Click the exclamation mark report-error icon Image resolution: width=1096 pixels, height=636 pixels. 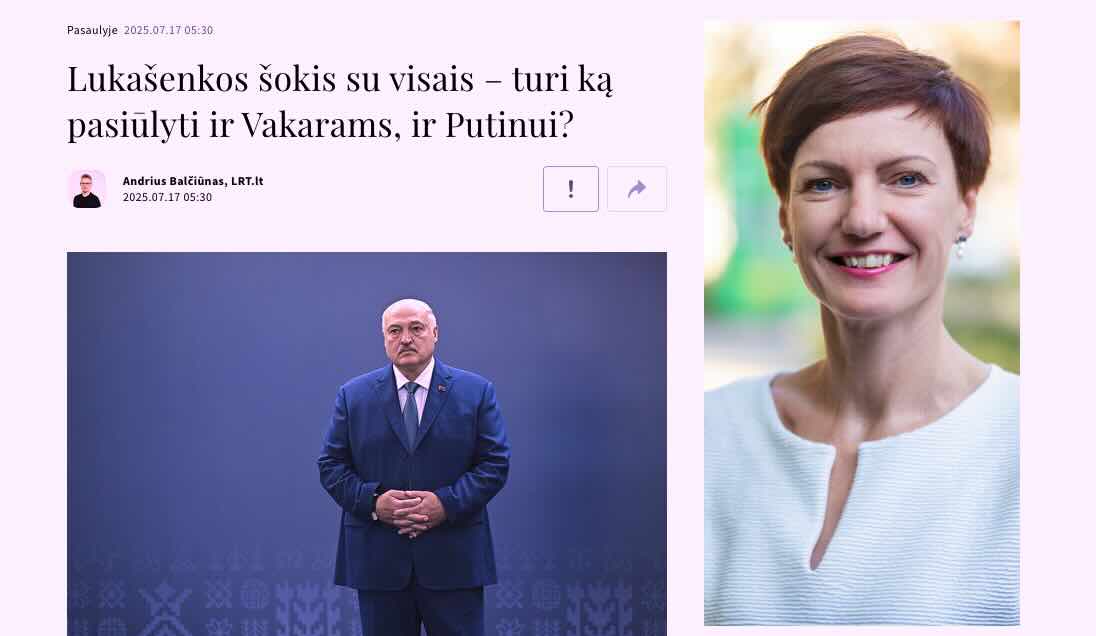570,189
